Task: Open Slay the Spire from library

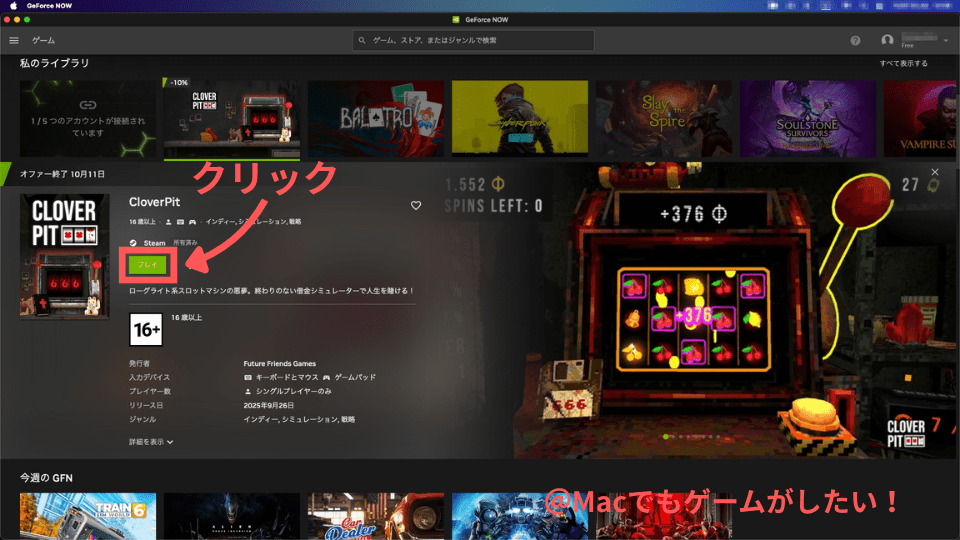Action: [x=663, y=118]
